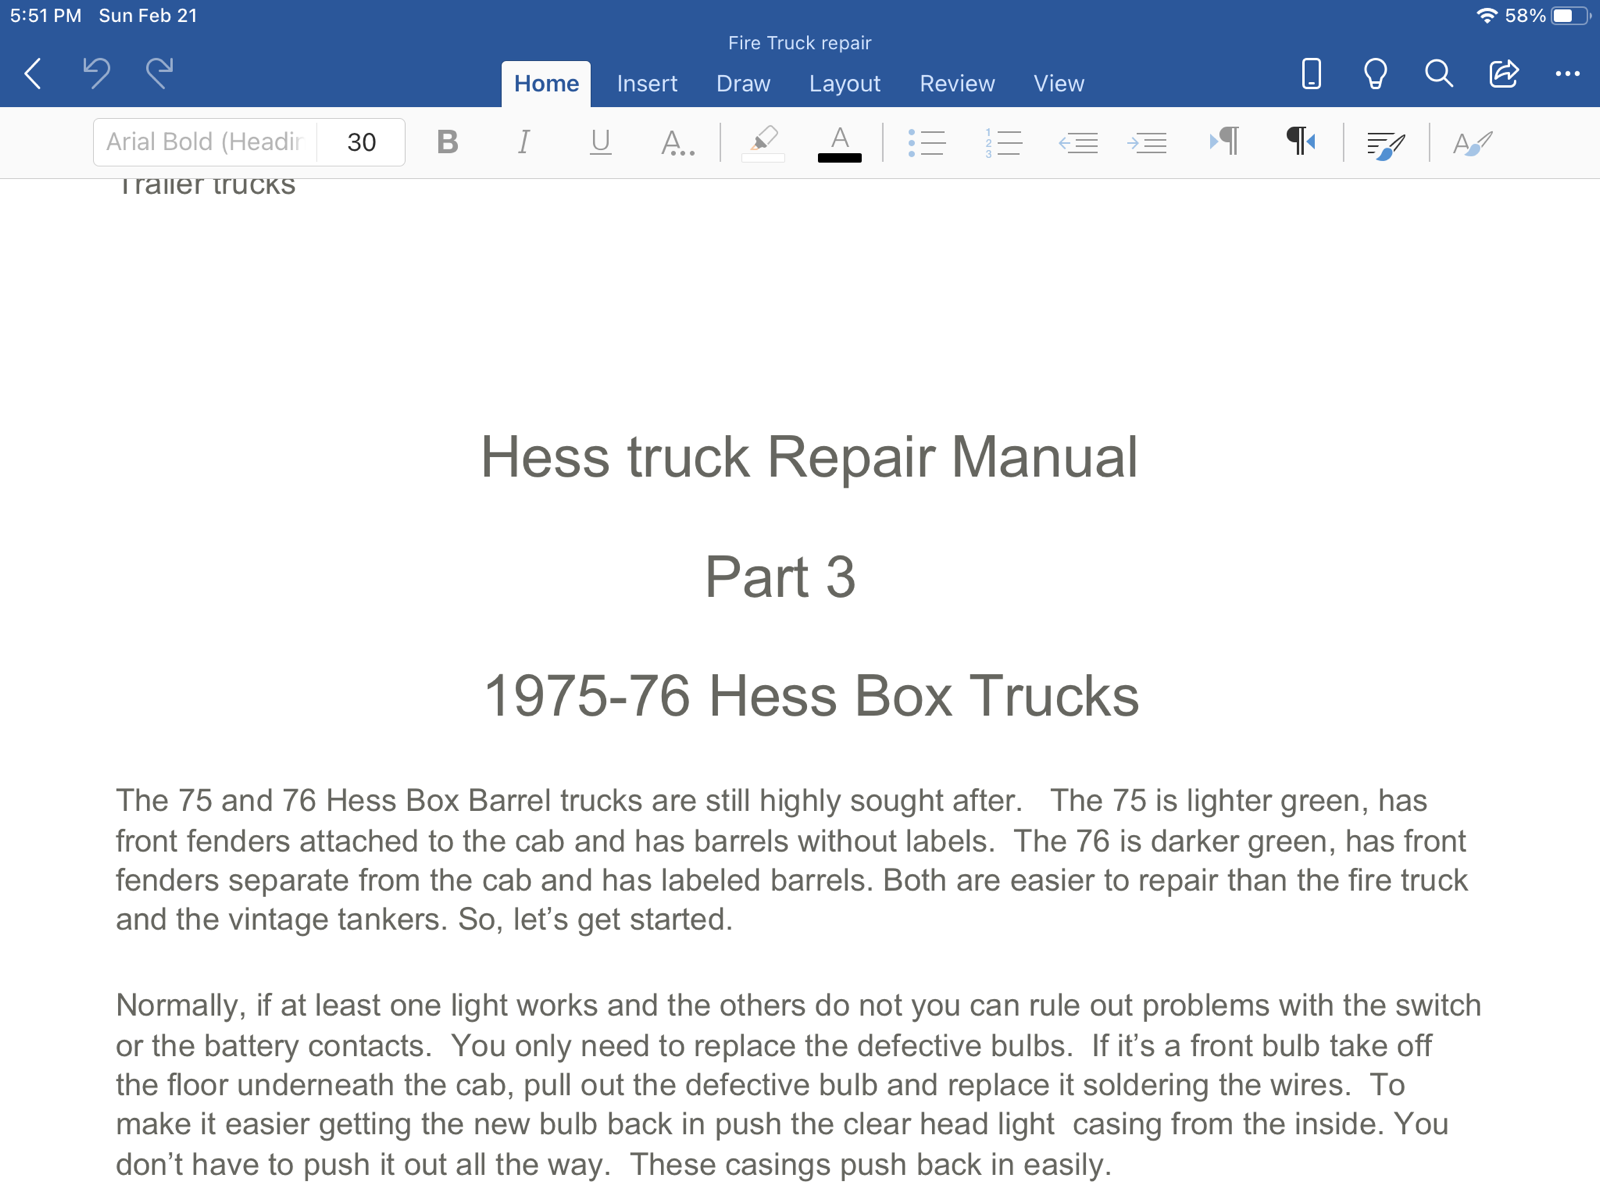This screenshot has width=1600, height=1200.
Task: Open the Styles gallery icon
Action: point(1472,143)
